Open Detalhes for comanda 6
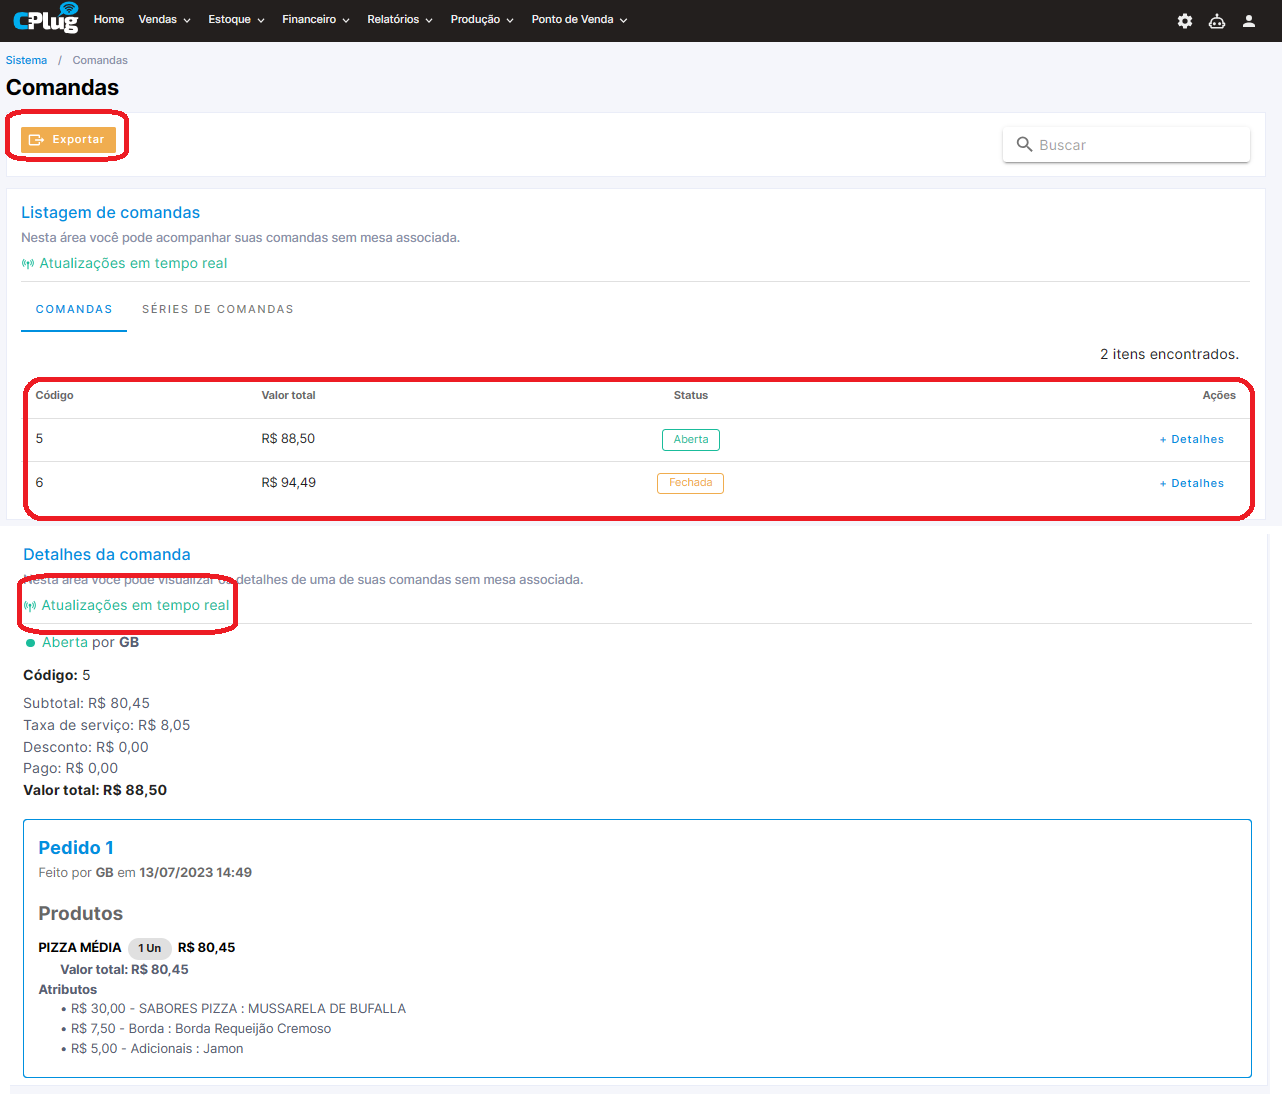This screenshot has height=1094, width=1282. [x=1192, y=484]
